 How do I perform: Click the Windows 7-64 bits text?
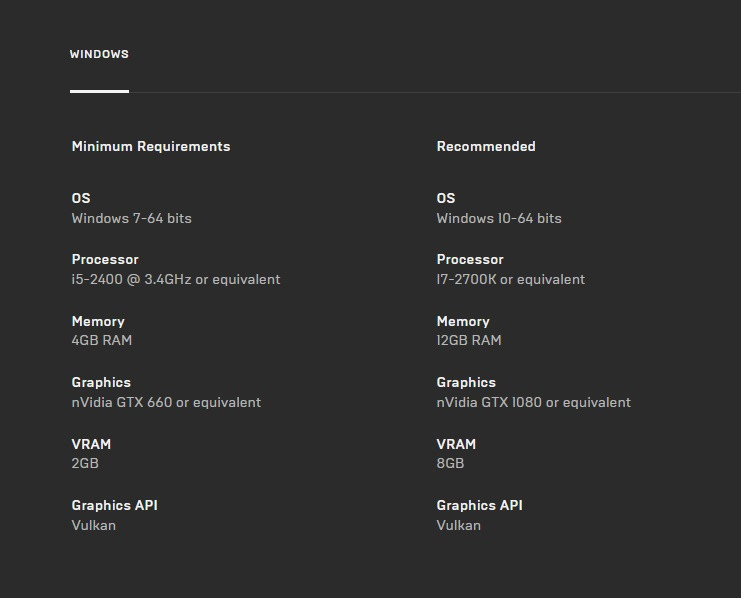coord(131,218)
